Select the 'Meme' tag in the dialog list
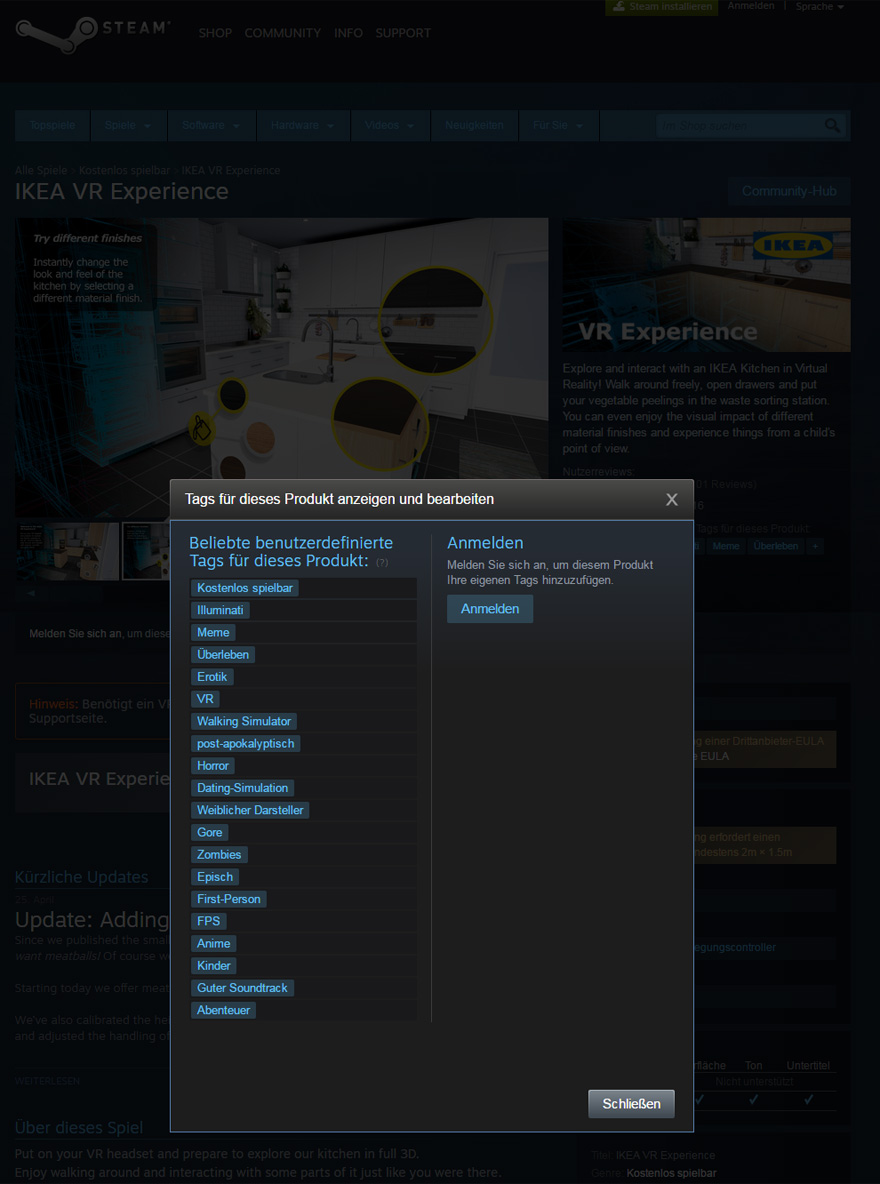Viewport: 880px width, 1184px height. pyautogui.click(x=213, y=632)
